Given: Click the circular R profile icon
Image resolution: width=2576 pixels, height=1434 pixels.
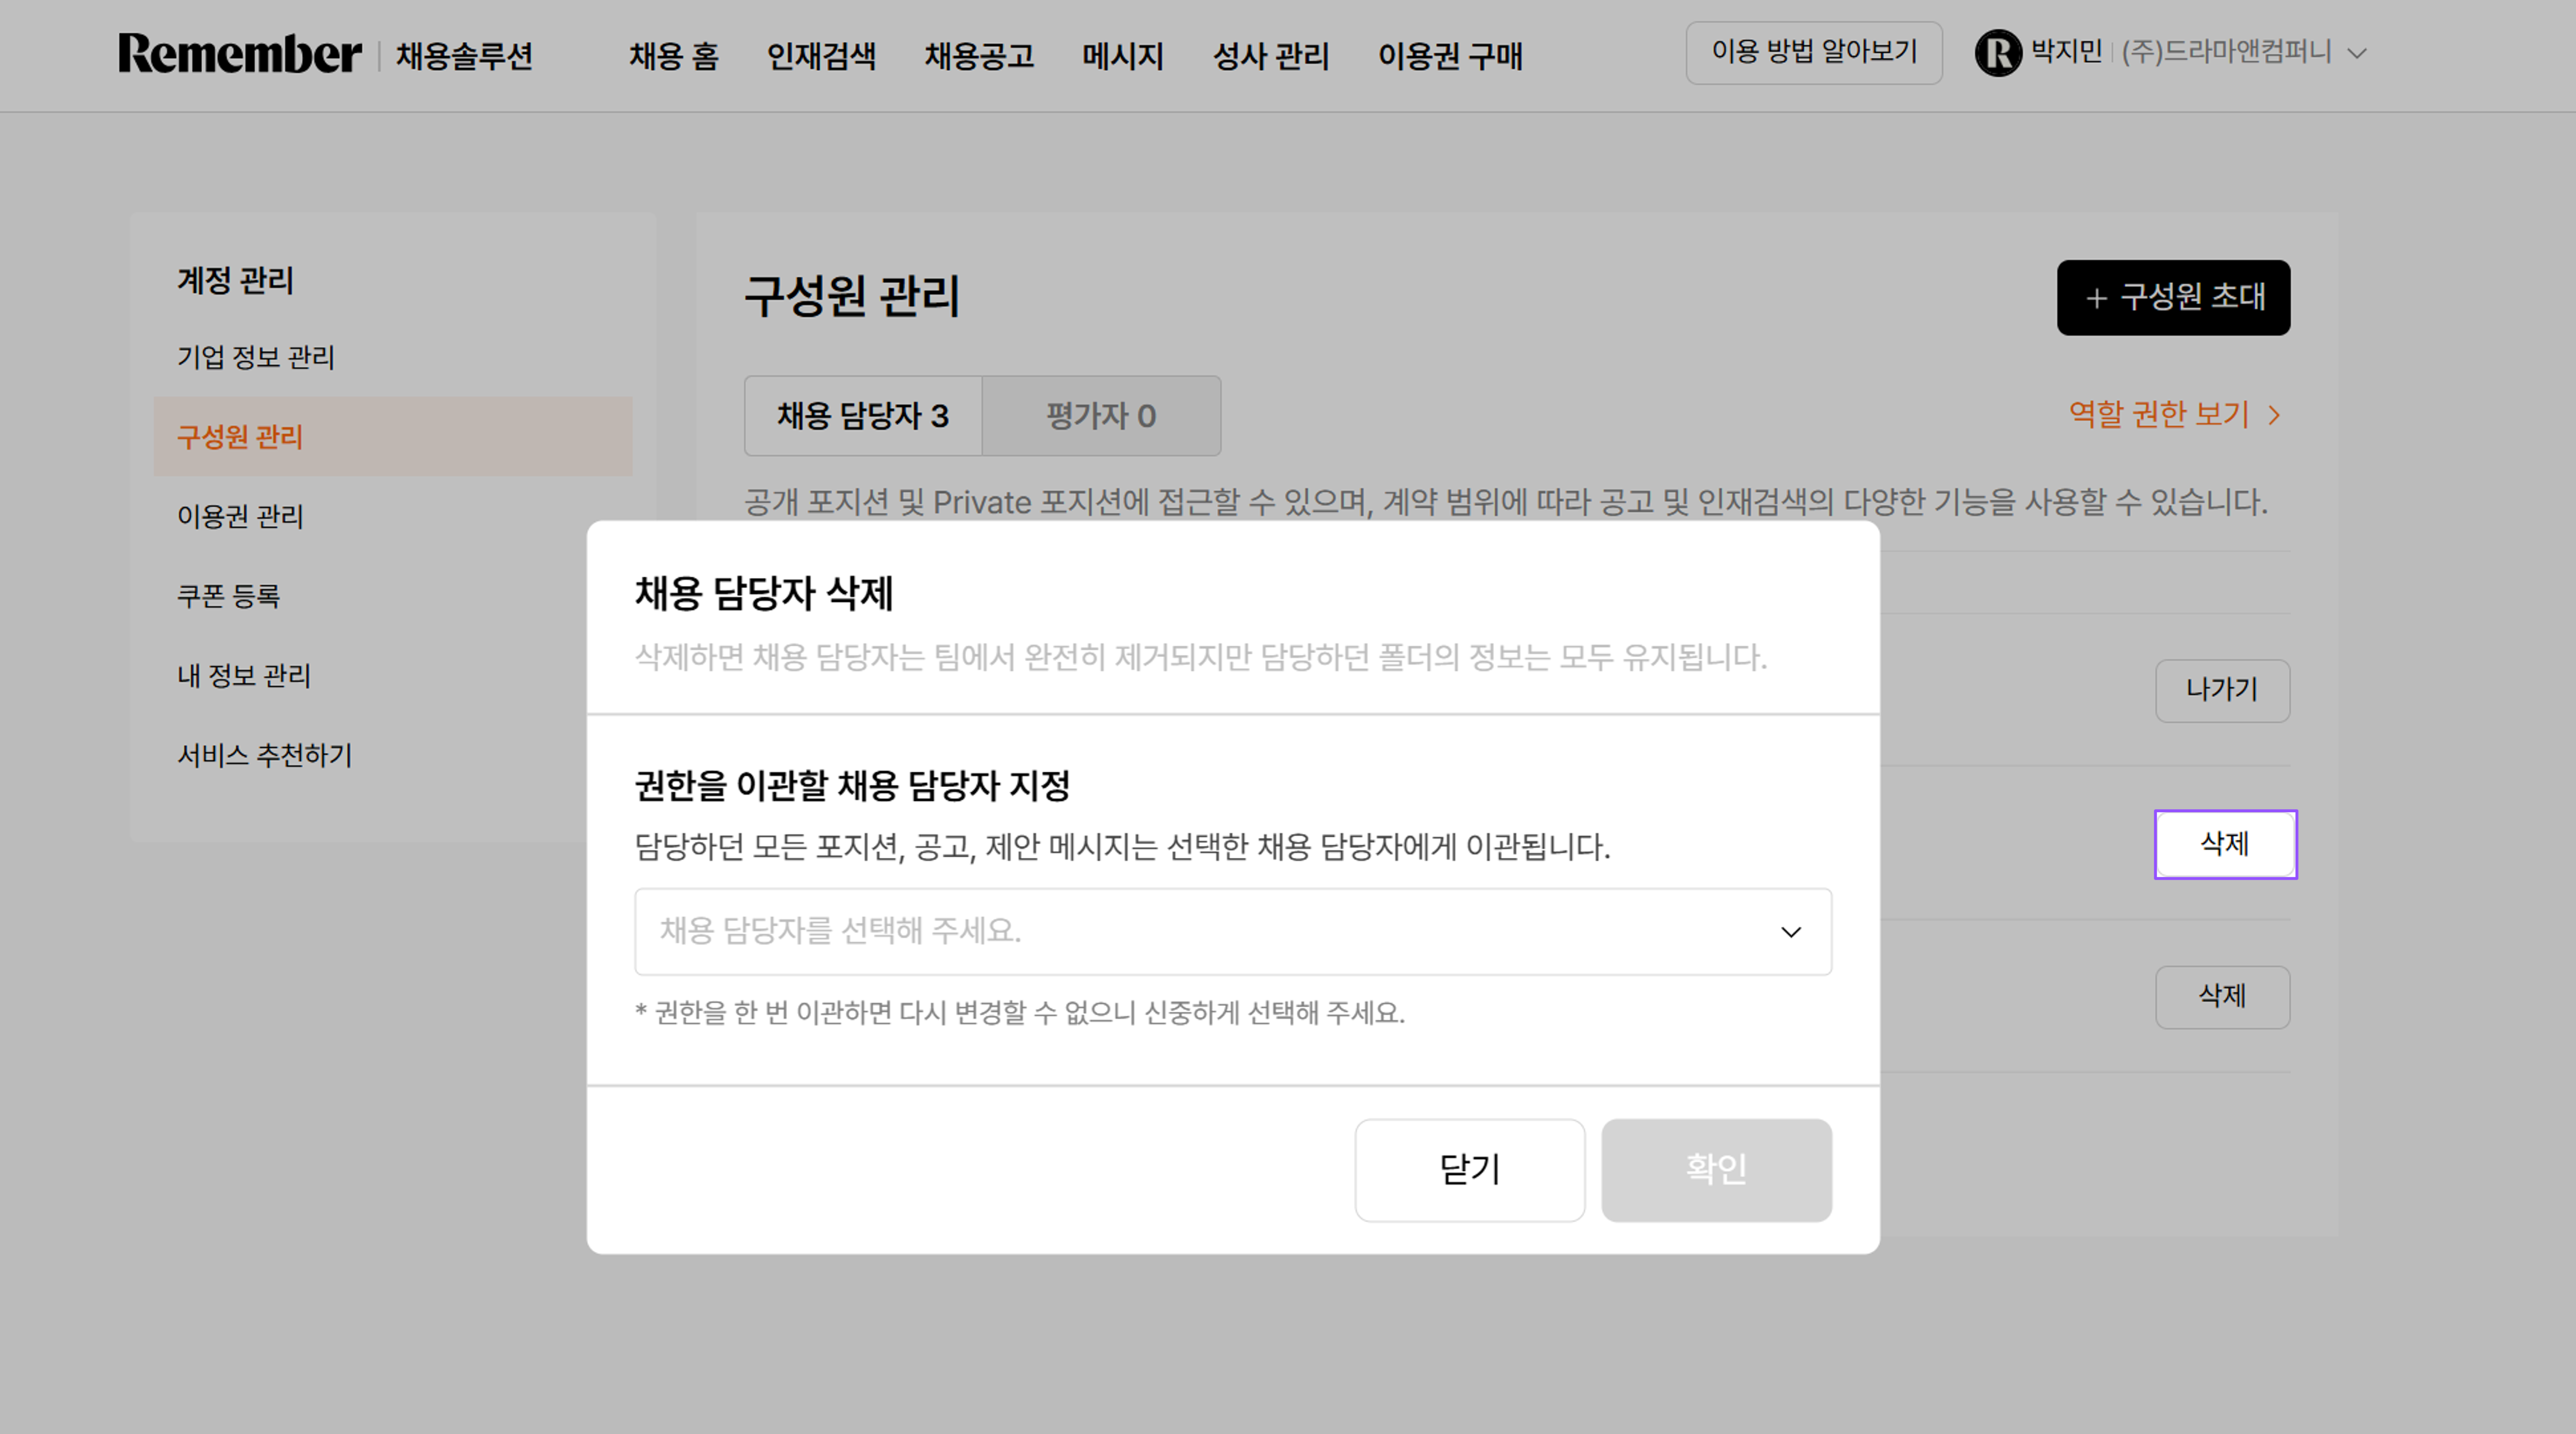Looking at the screenshot, I should [2000, 52].
